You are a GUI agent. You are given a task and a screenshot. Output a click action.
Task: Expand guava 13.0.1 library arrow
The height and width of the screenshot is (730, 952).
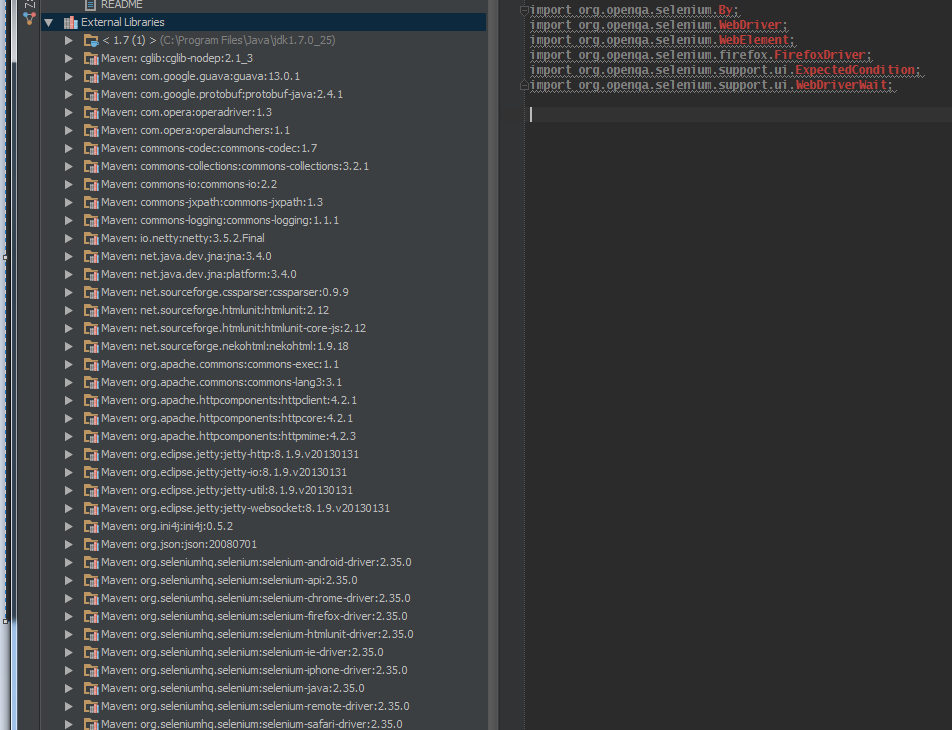pos(69,77)
